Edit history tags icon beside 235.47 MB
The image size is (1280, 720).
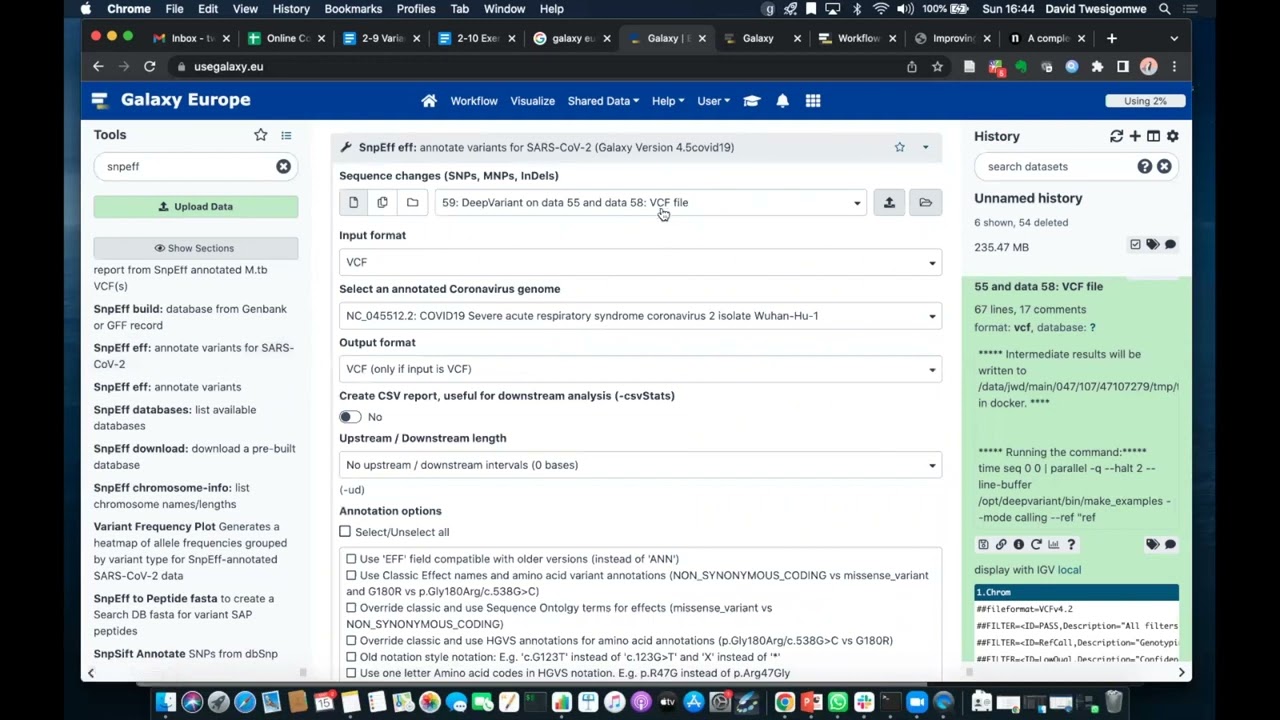point(1152,245)
